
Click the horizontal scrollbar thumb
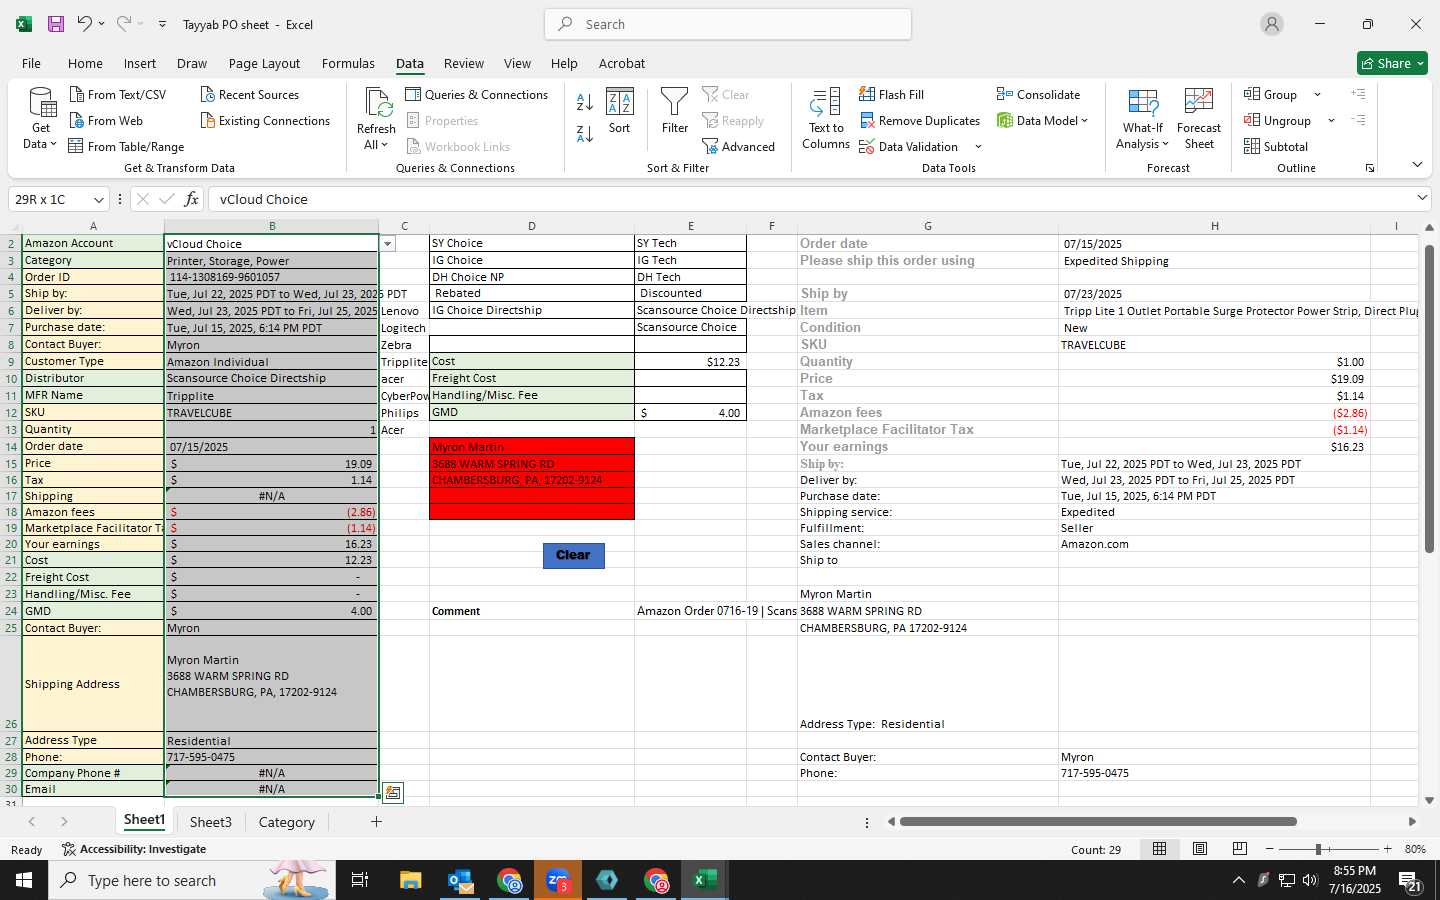coord(1098,822)
